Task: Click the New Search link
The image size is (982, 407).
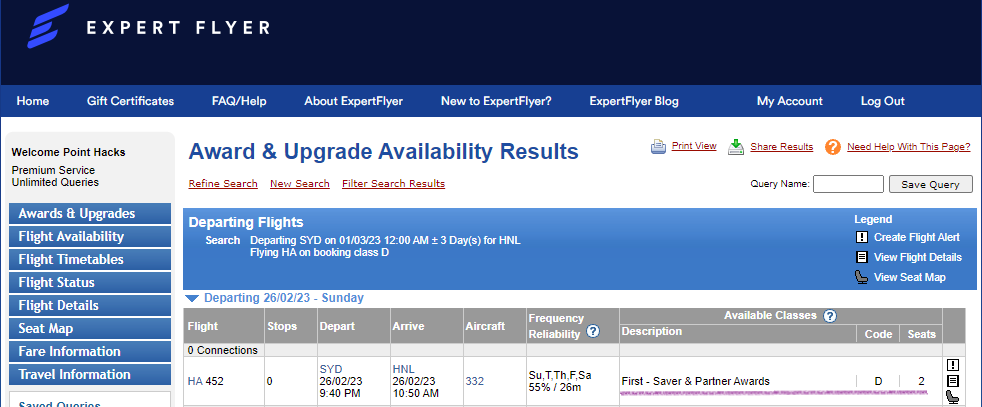Action: pyautogui.click(x=299, y=183)
